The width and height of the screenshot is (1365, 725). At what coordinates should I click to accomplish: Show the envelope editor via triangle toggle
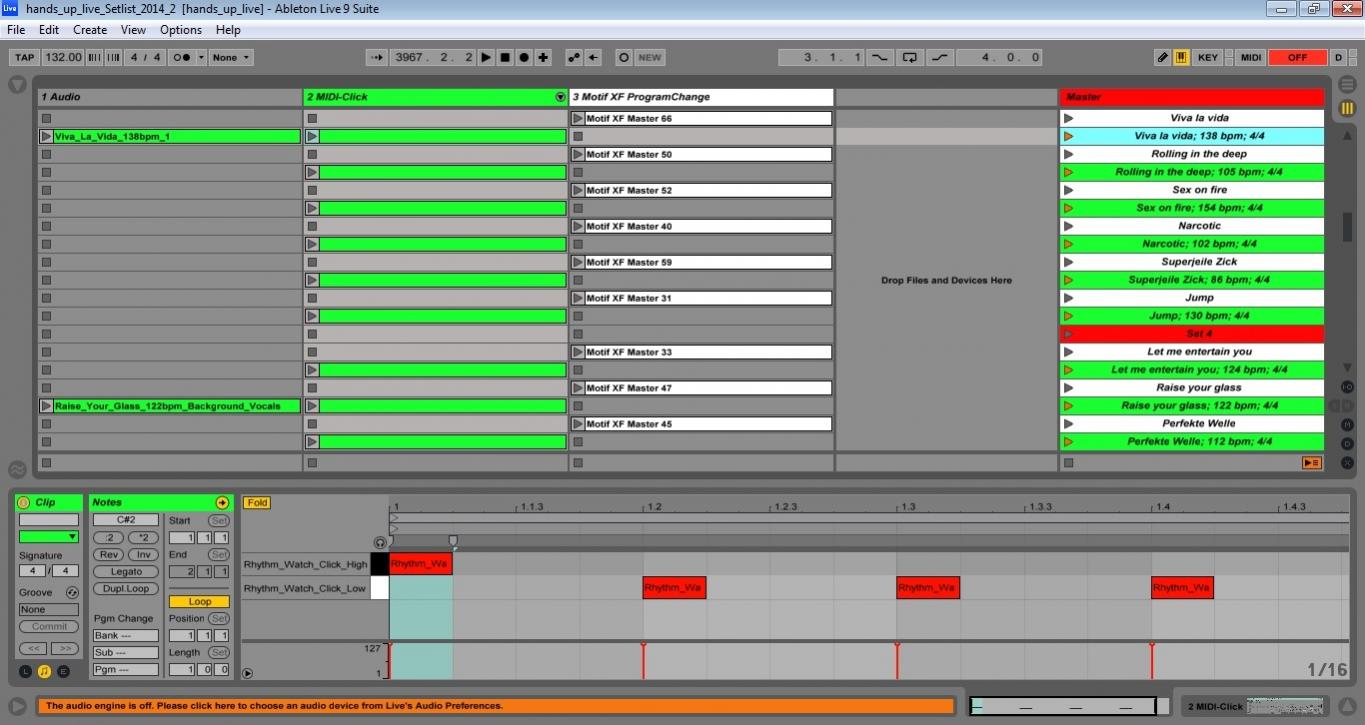click(x=248, y=673)
